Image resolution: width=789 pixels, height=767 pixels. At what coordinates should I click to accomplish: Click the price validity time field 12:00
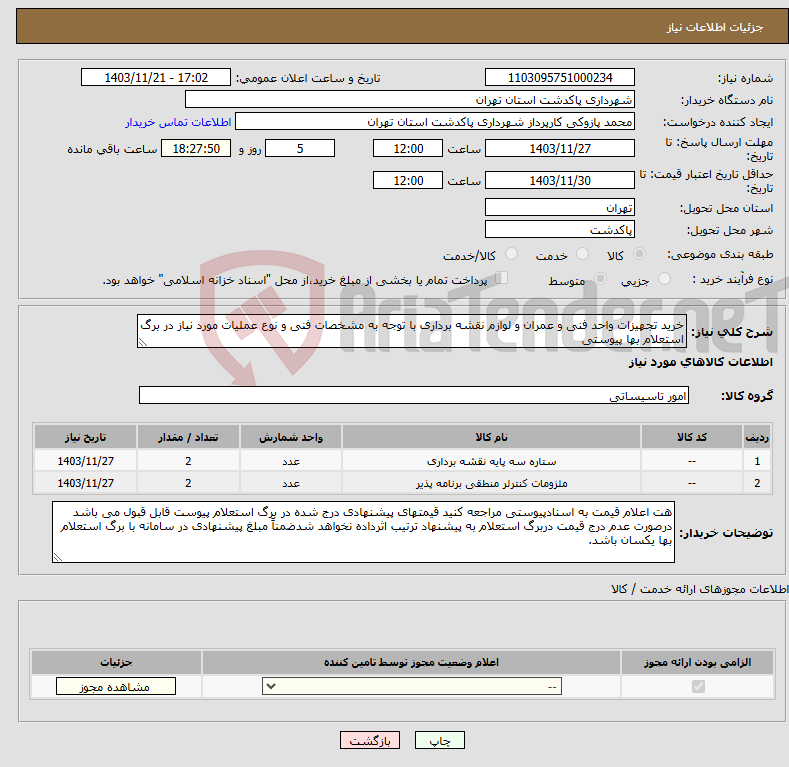point(408,180)
